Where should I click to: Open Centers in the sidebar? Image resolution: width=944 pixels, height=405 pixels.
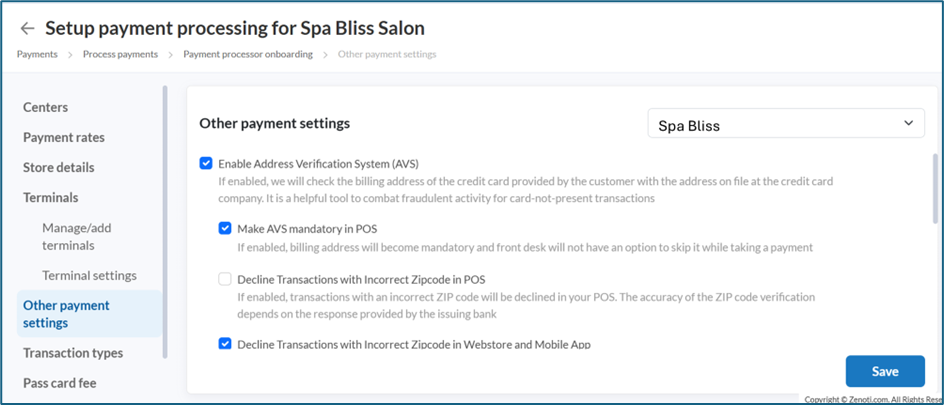(x=46, y=107)
